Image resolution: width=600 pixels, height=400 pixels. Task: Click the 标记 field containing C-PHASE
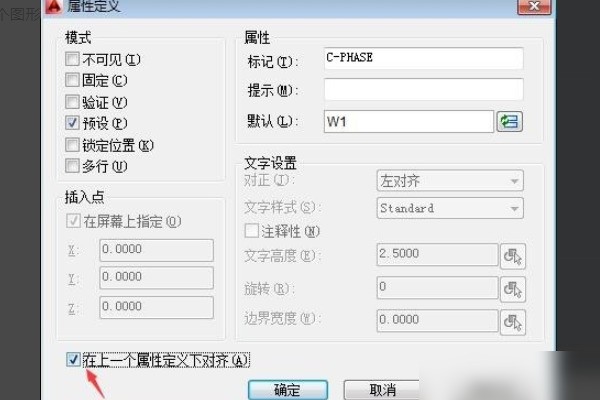[423, 59]
